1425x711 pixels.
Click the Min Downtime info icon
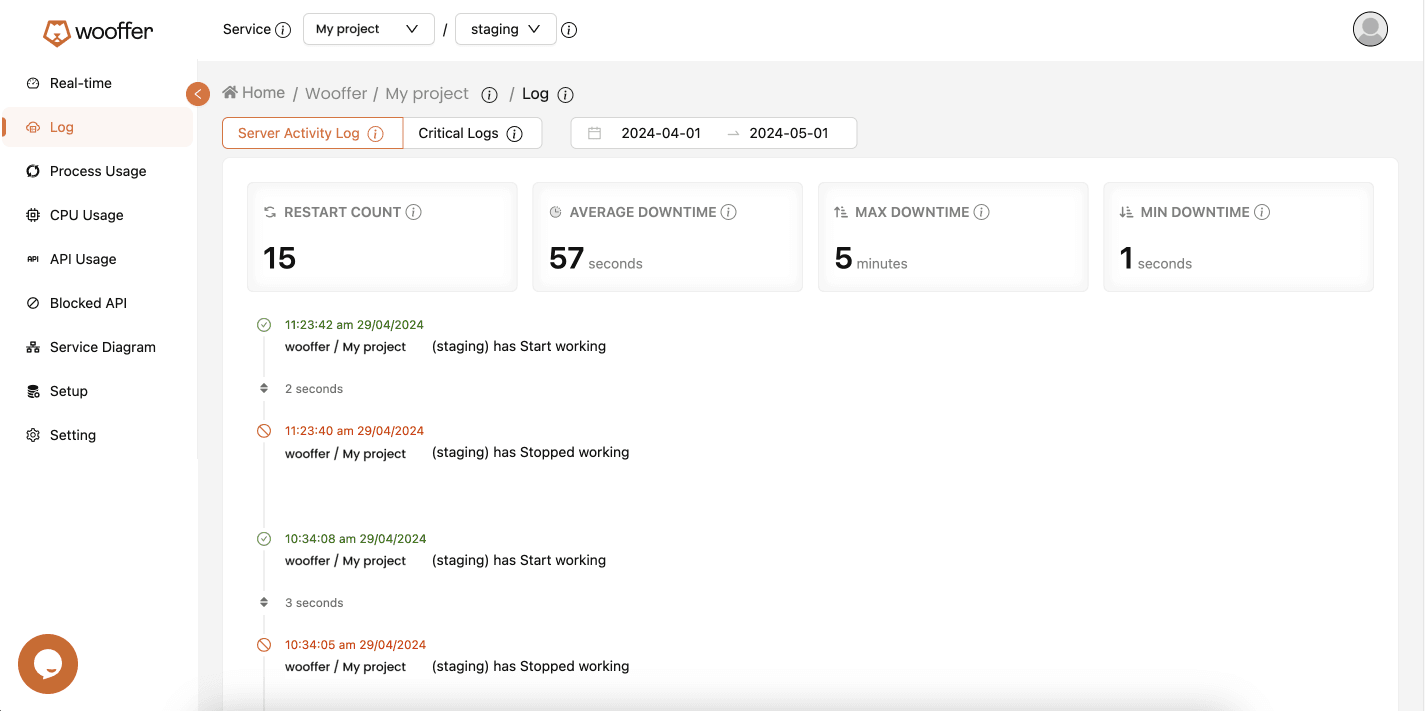pos(1262,212)
